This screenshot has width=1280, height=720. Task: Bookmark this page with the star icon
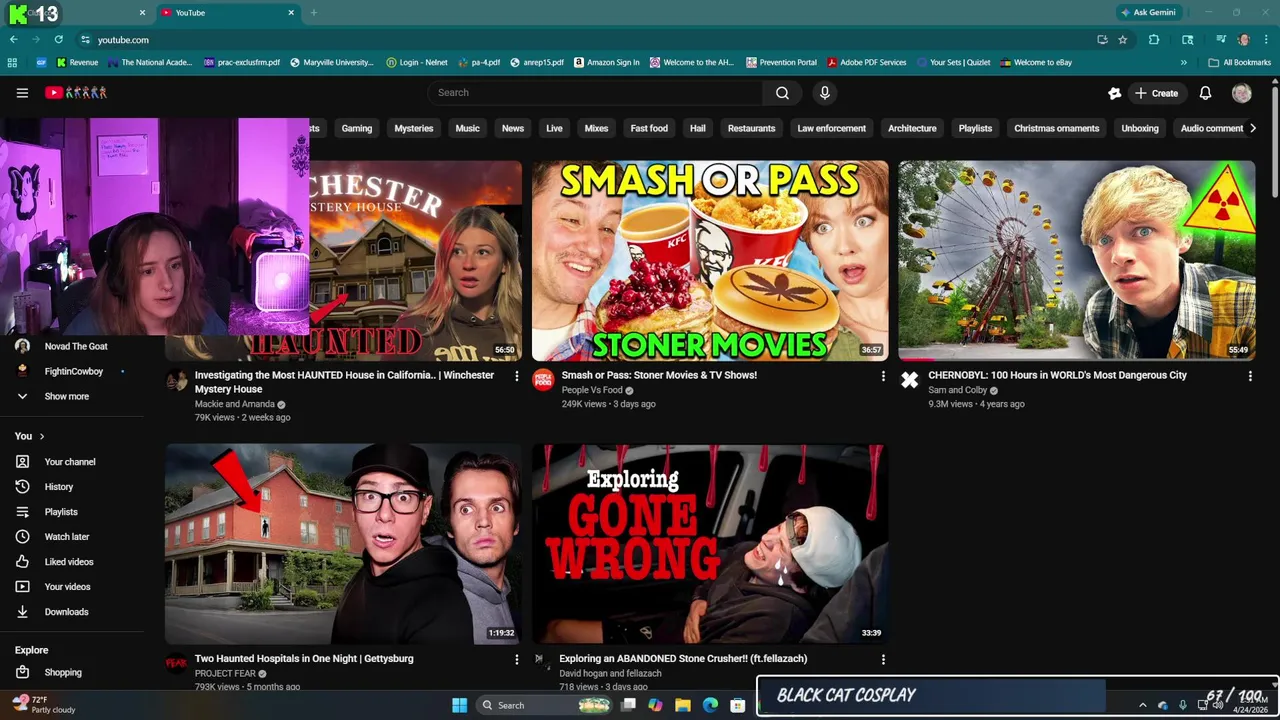[1123, 40]
